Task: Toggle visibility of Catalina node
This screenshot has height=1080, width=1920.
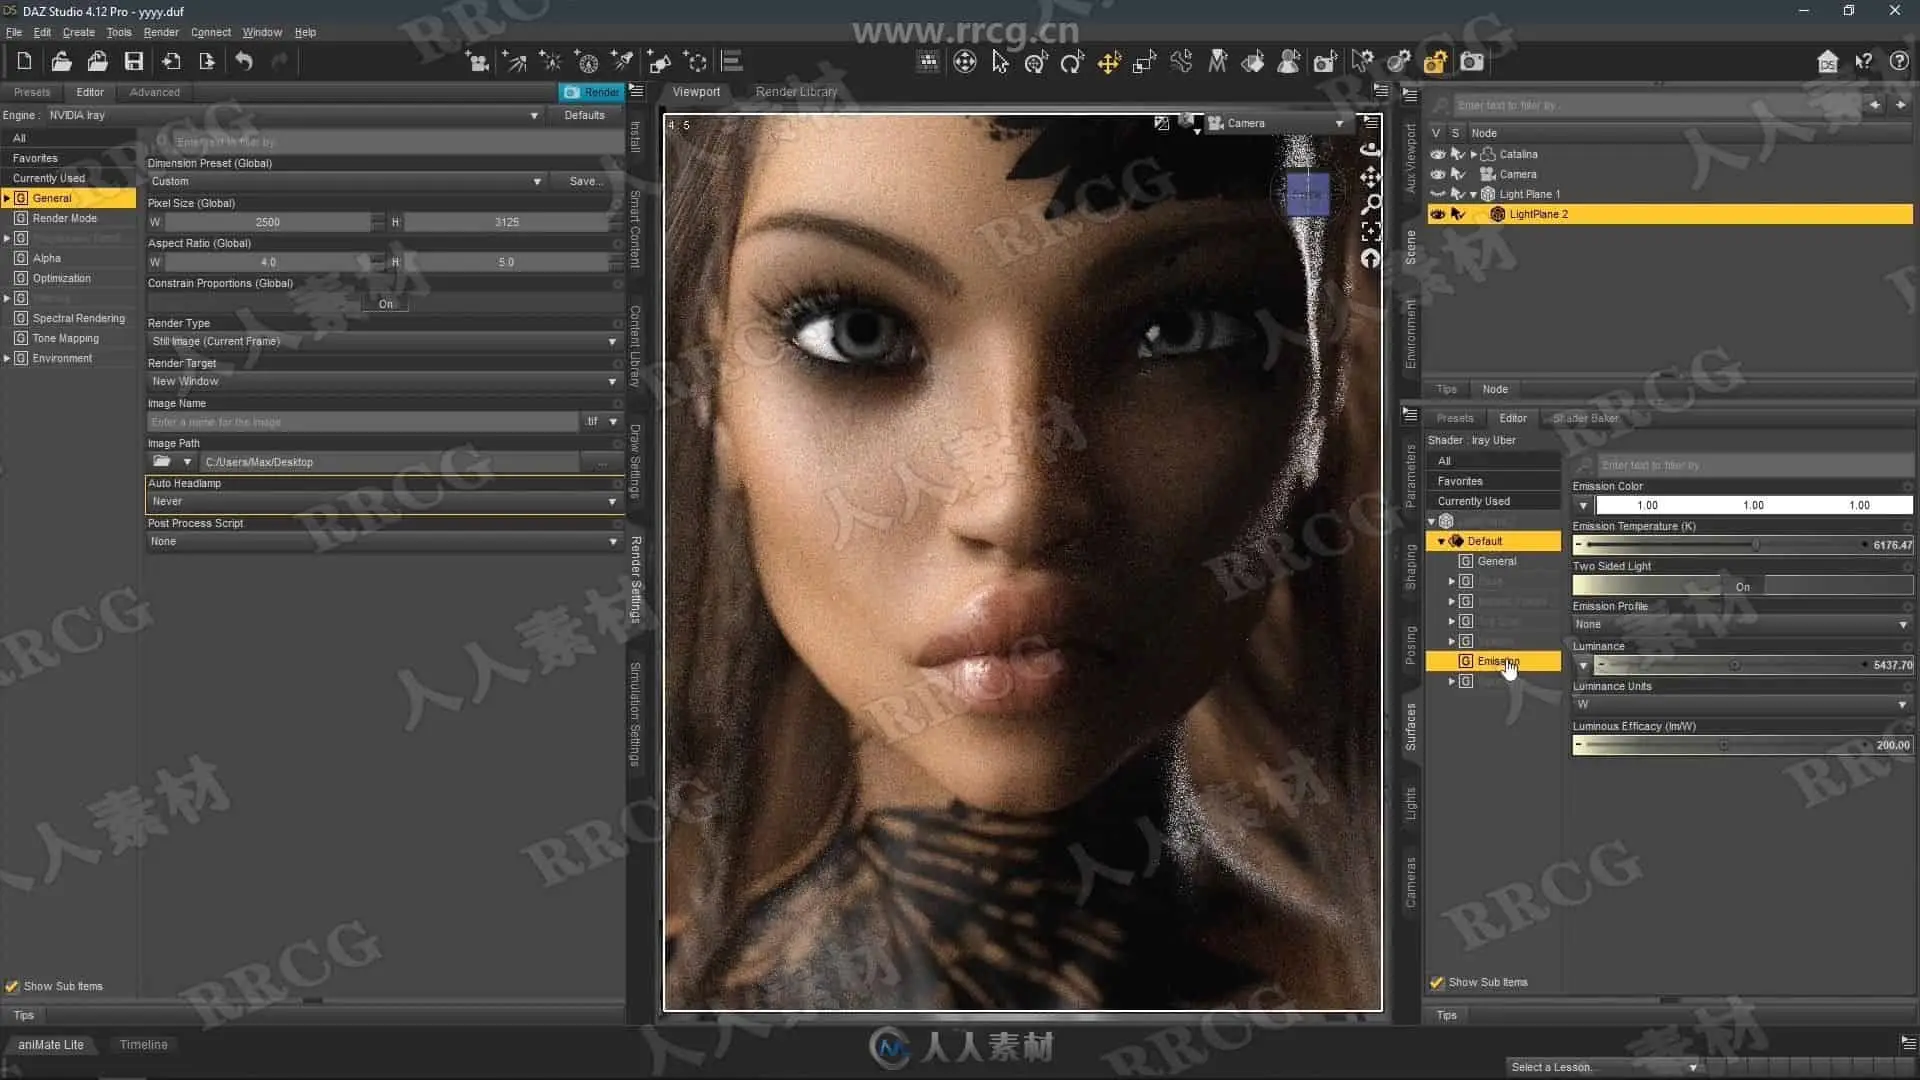Action: click(x=1437, y=154)
